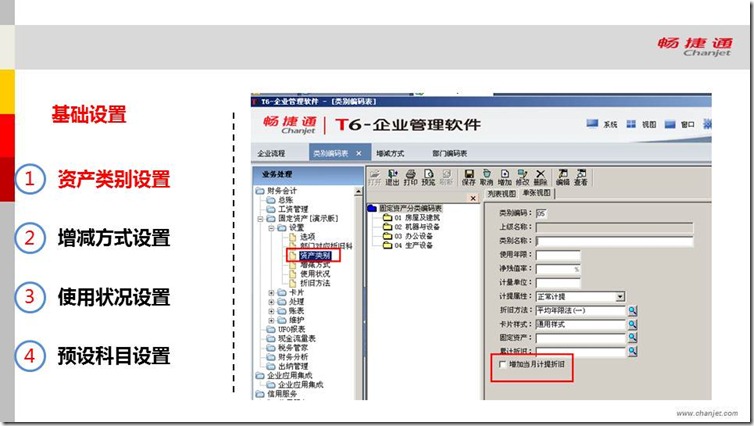Click the 净残值率 input field
754x426 pixels.
pyautogui.click(x=558, y=269)
